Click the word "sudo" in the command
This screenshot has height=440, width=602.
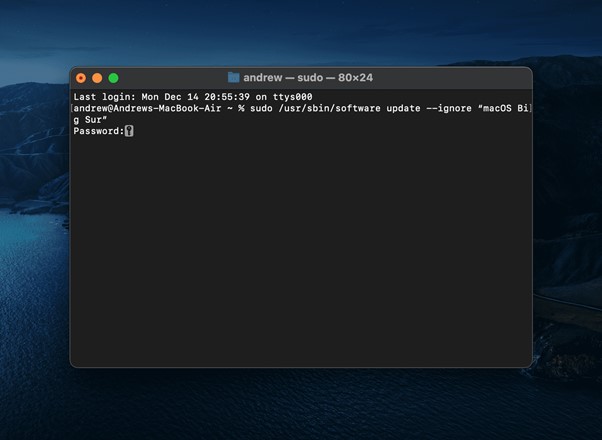[x=261, y=108]
